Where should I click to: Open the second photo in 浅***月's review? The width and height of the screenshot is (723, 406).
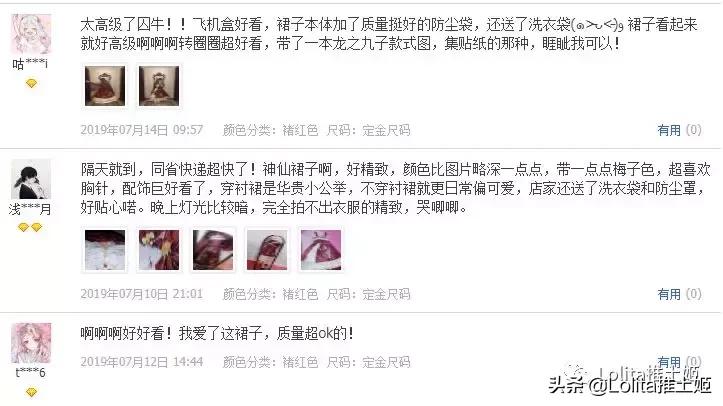pos(159,250)
